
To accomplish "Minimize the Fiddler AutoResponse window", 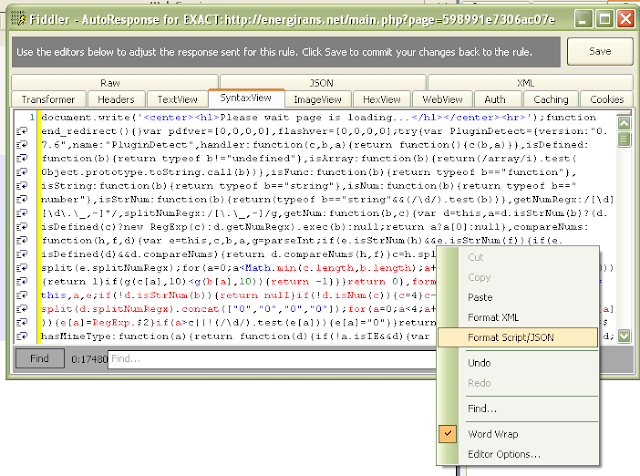I will [583, 19].
